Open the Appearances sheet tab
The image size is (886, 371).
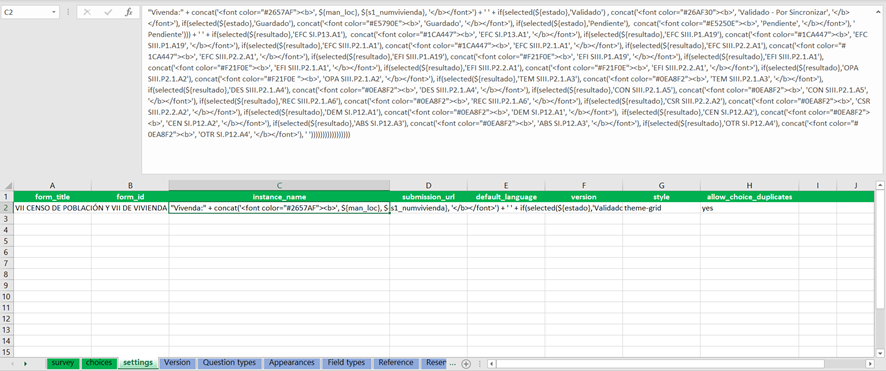292,363
